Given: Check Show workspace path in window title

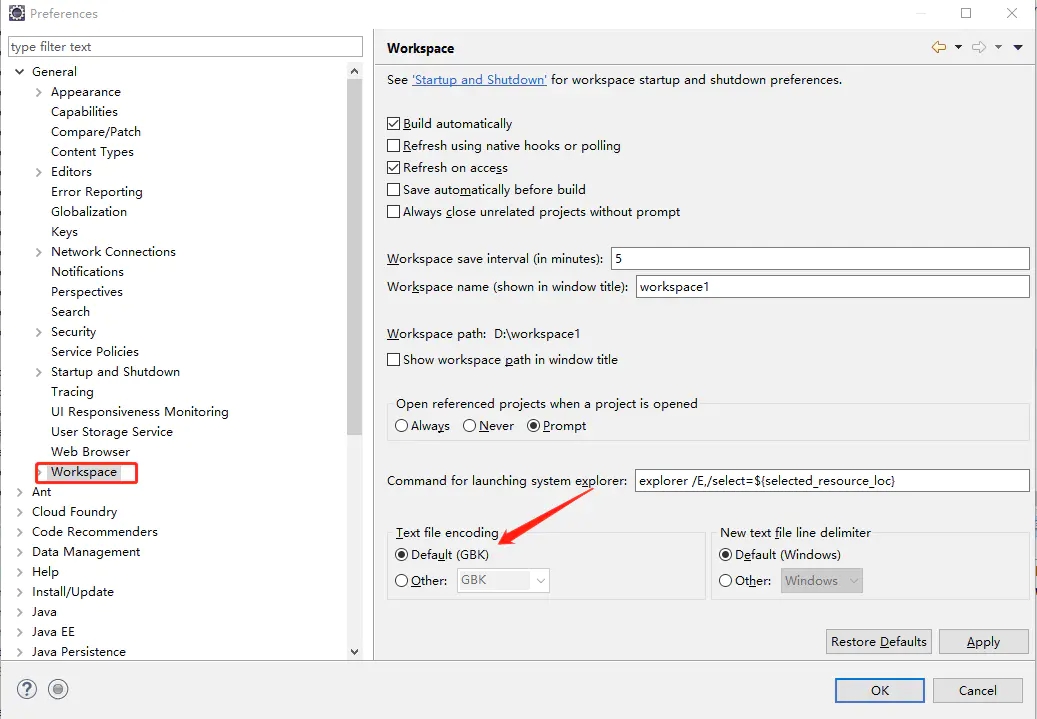Looking at the screenshot, I should pyautogui.click(x=394, y=360).
